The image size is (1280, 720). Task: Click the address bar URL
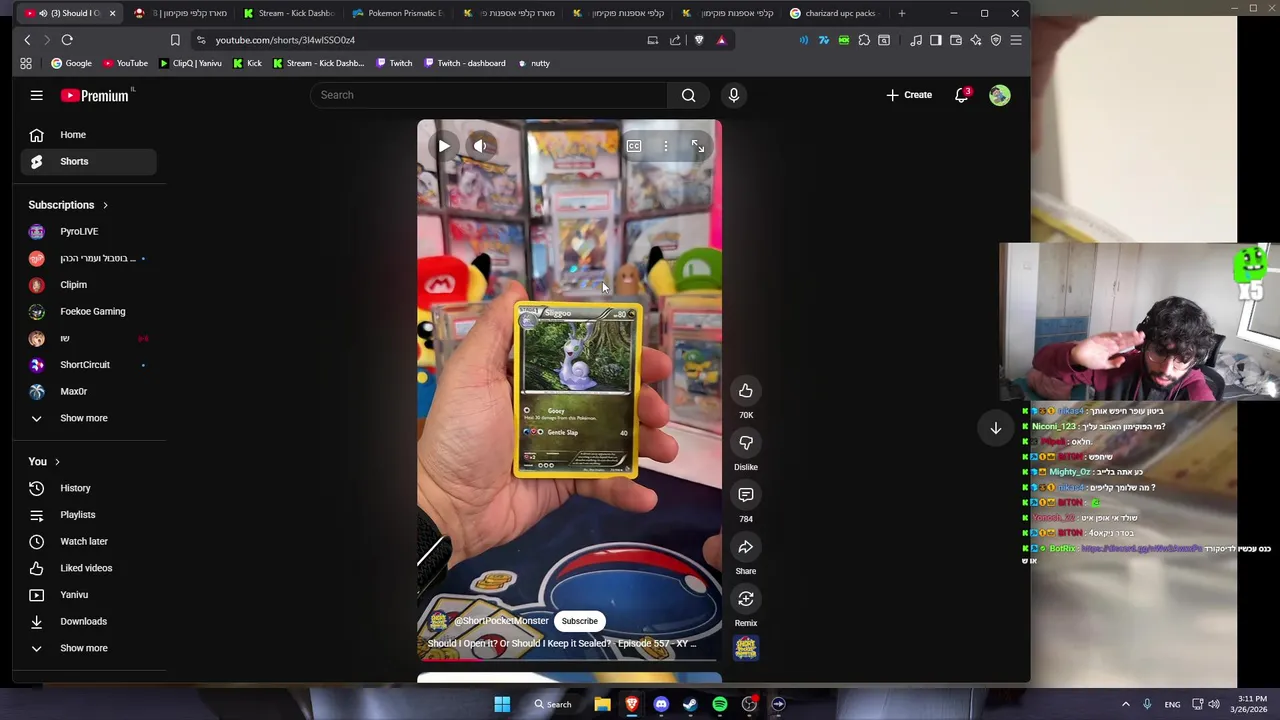tap(285, 40)
